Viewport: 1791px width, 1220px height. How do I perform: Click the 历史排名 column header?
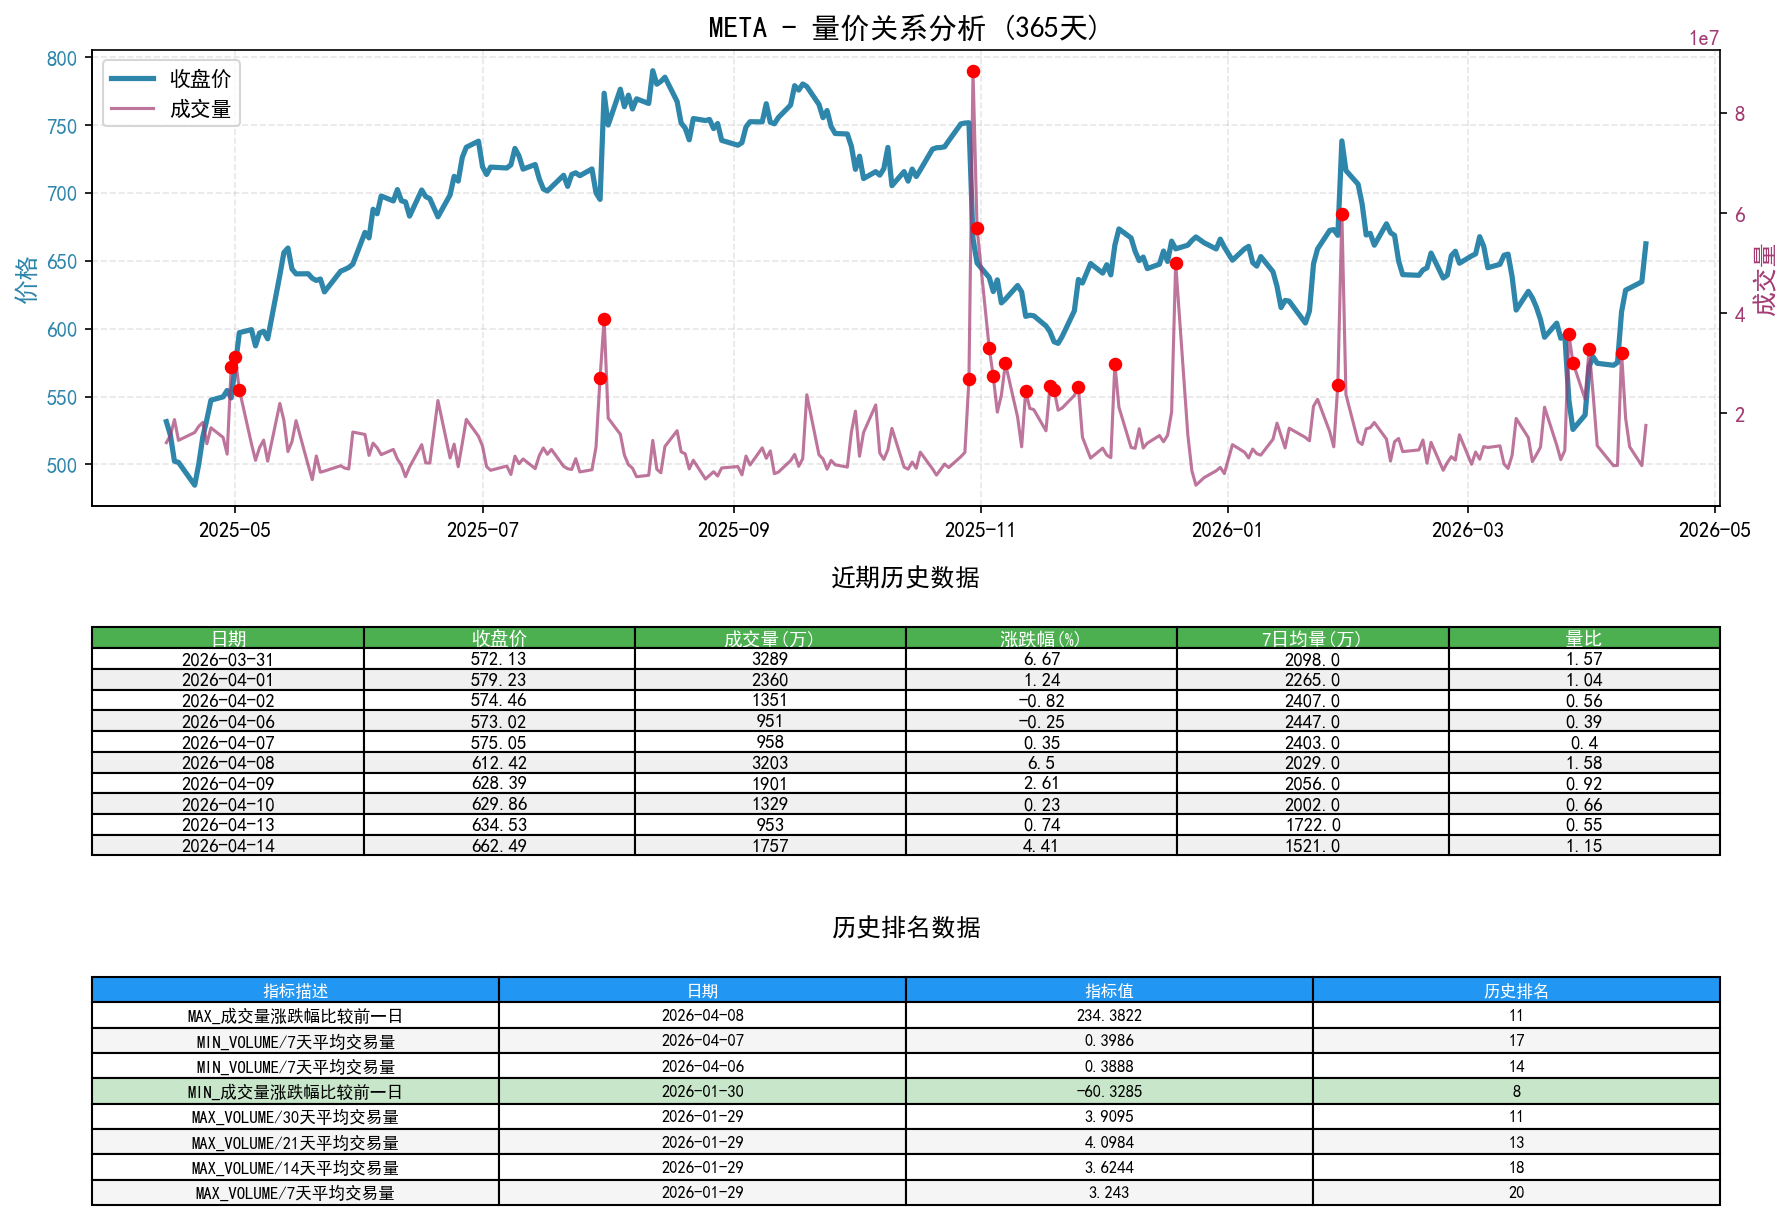tap(1516, 991)
